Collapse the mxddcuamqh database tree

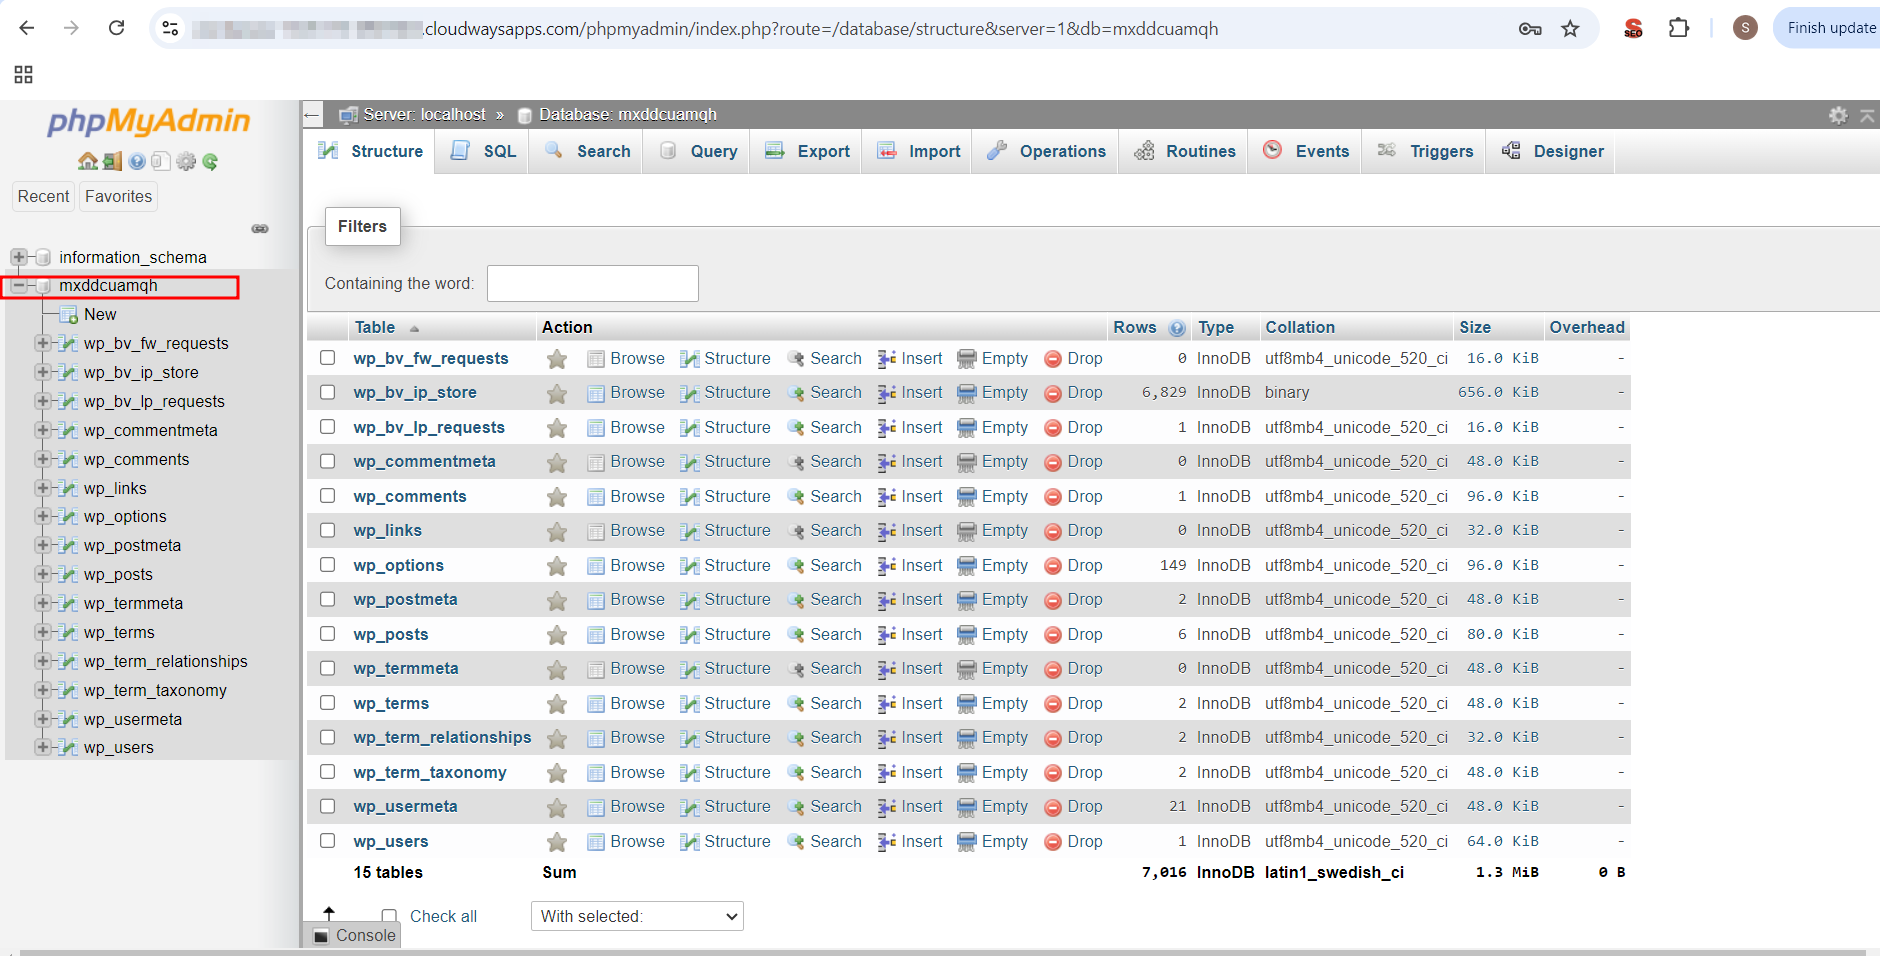(18, 286)
